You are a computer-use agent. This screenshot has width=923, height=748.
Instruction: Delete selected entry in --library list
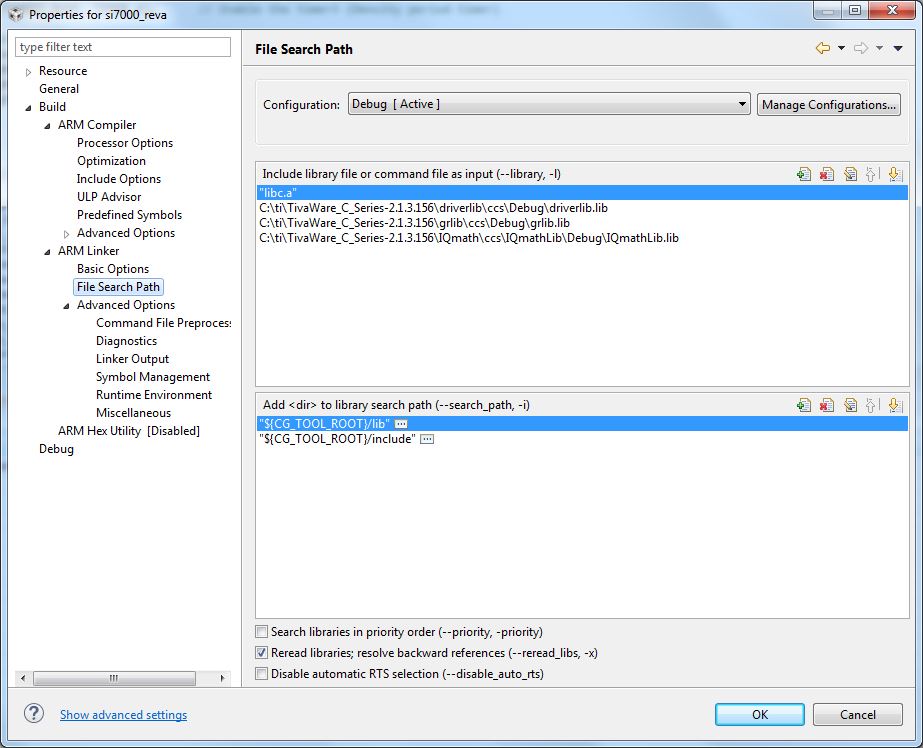pyautogui.click(x=827, y=174)
